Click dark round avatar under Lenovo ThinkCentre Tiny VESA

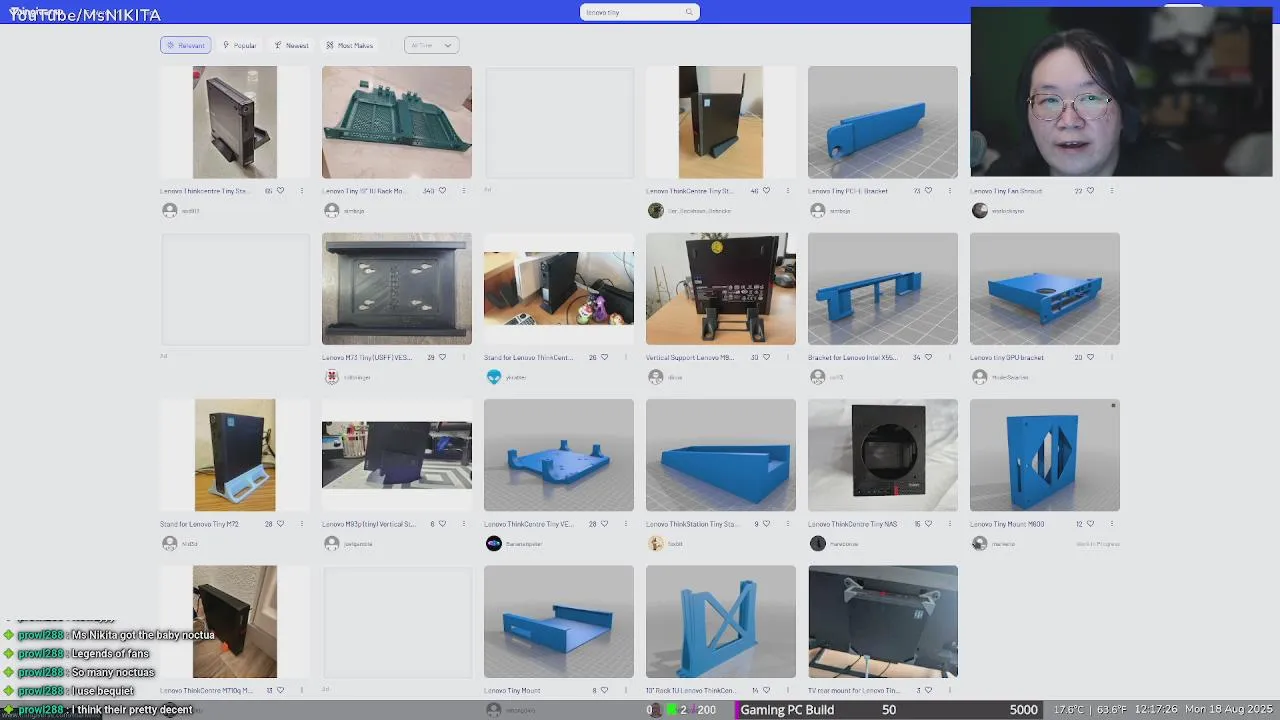tap(494, 543)
